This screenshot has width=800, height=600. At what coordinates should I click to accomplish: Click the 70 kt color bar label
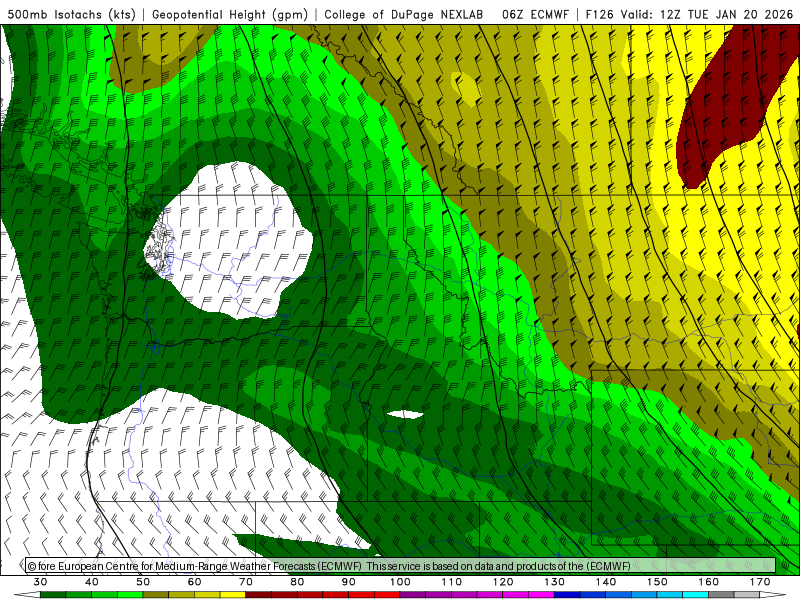coord(246,582)
